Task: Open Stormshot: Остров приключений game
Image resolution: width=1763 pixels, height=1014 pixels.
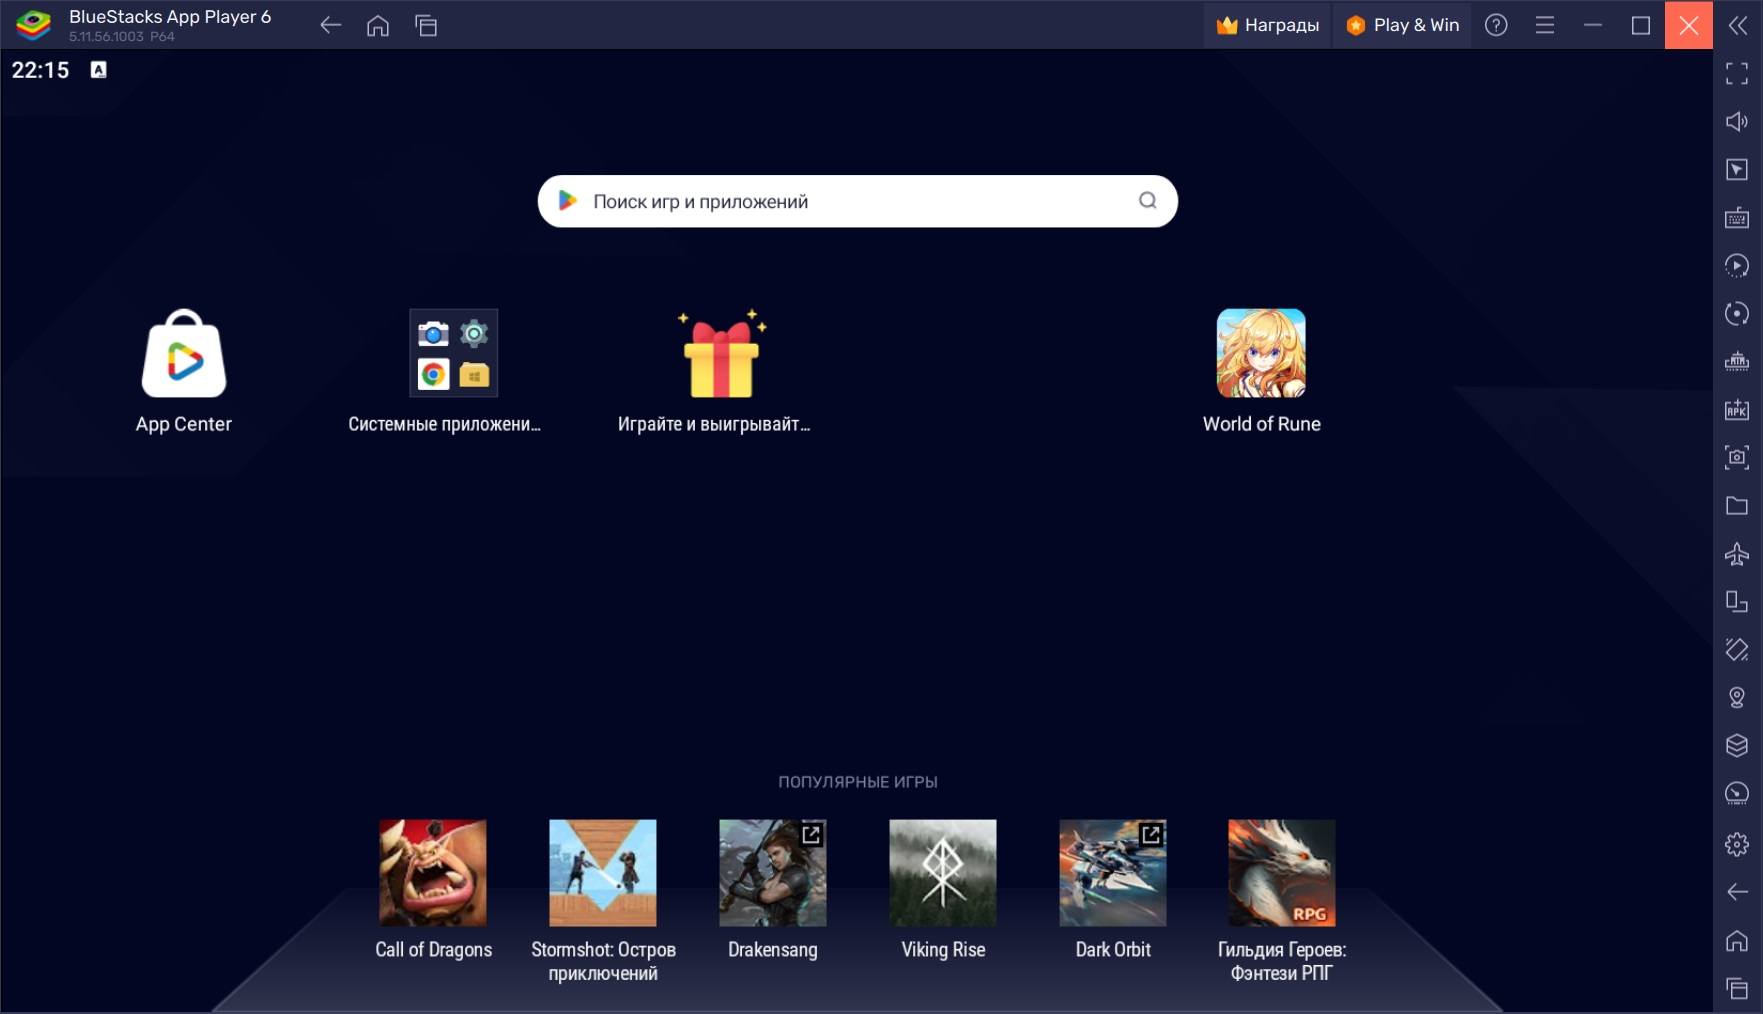Action: (603, 872)
